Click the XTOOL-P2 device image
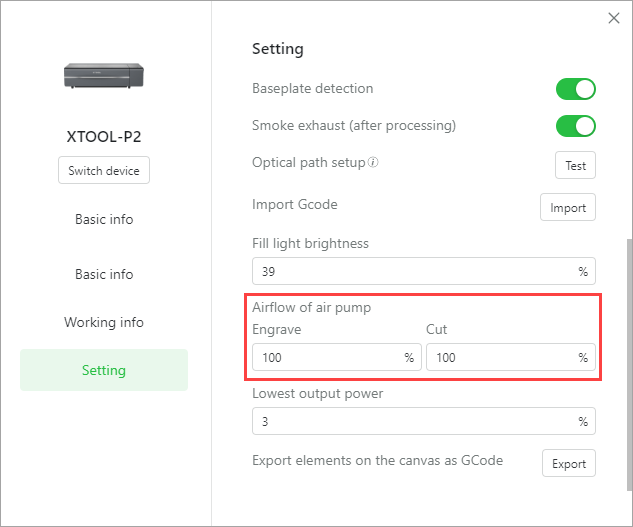Viewport: 633px width, 527px height. 104,75
